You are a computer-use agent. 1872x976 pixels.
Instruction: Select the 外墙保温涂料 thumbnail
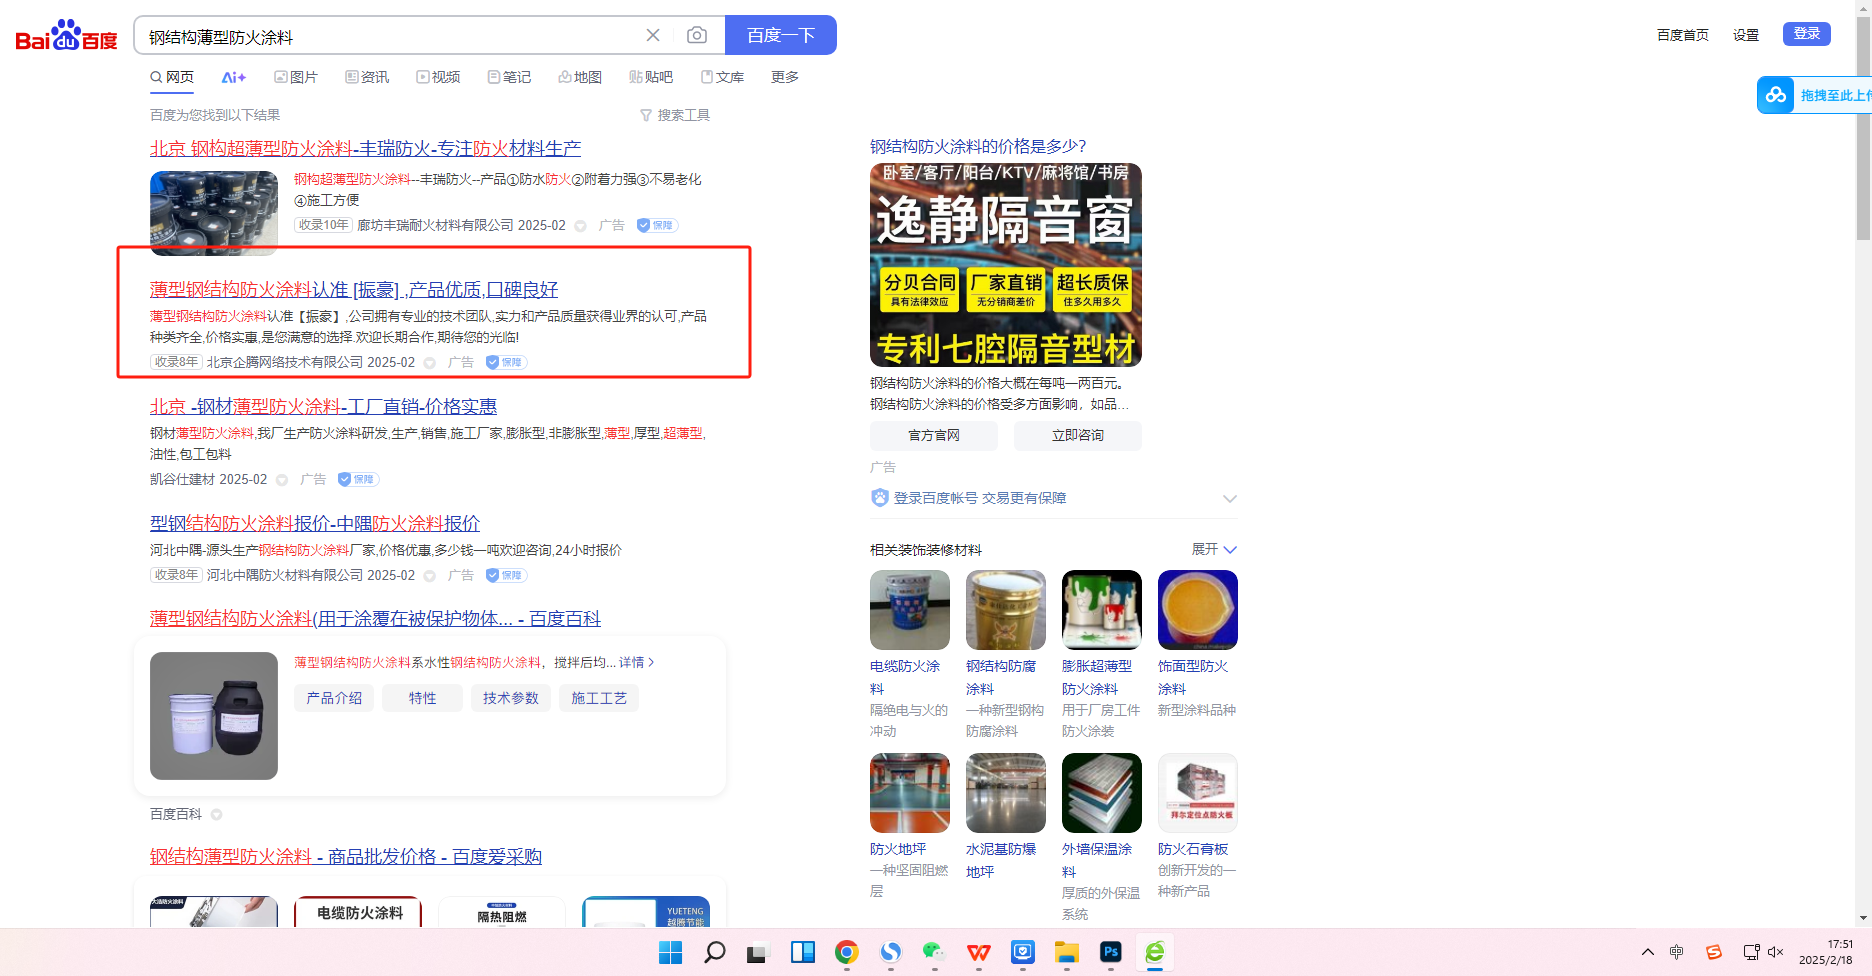(x=1102, y=793)
